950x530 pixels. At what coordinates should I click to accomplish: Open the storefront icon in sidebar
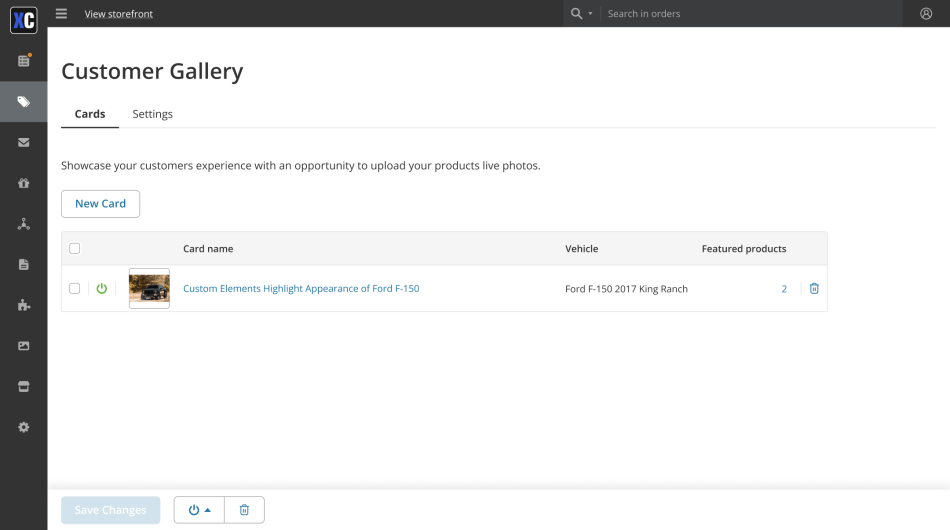pos(23,386)
